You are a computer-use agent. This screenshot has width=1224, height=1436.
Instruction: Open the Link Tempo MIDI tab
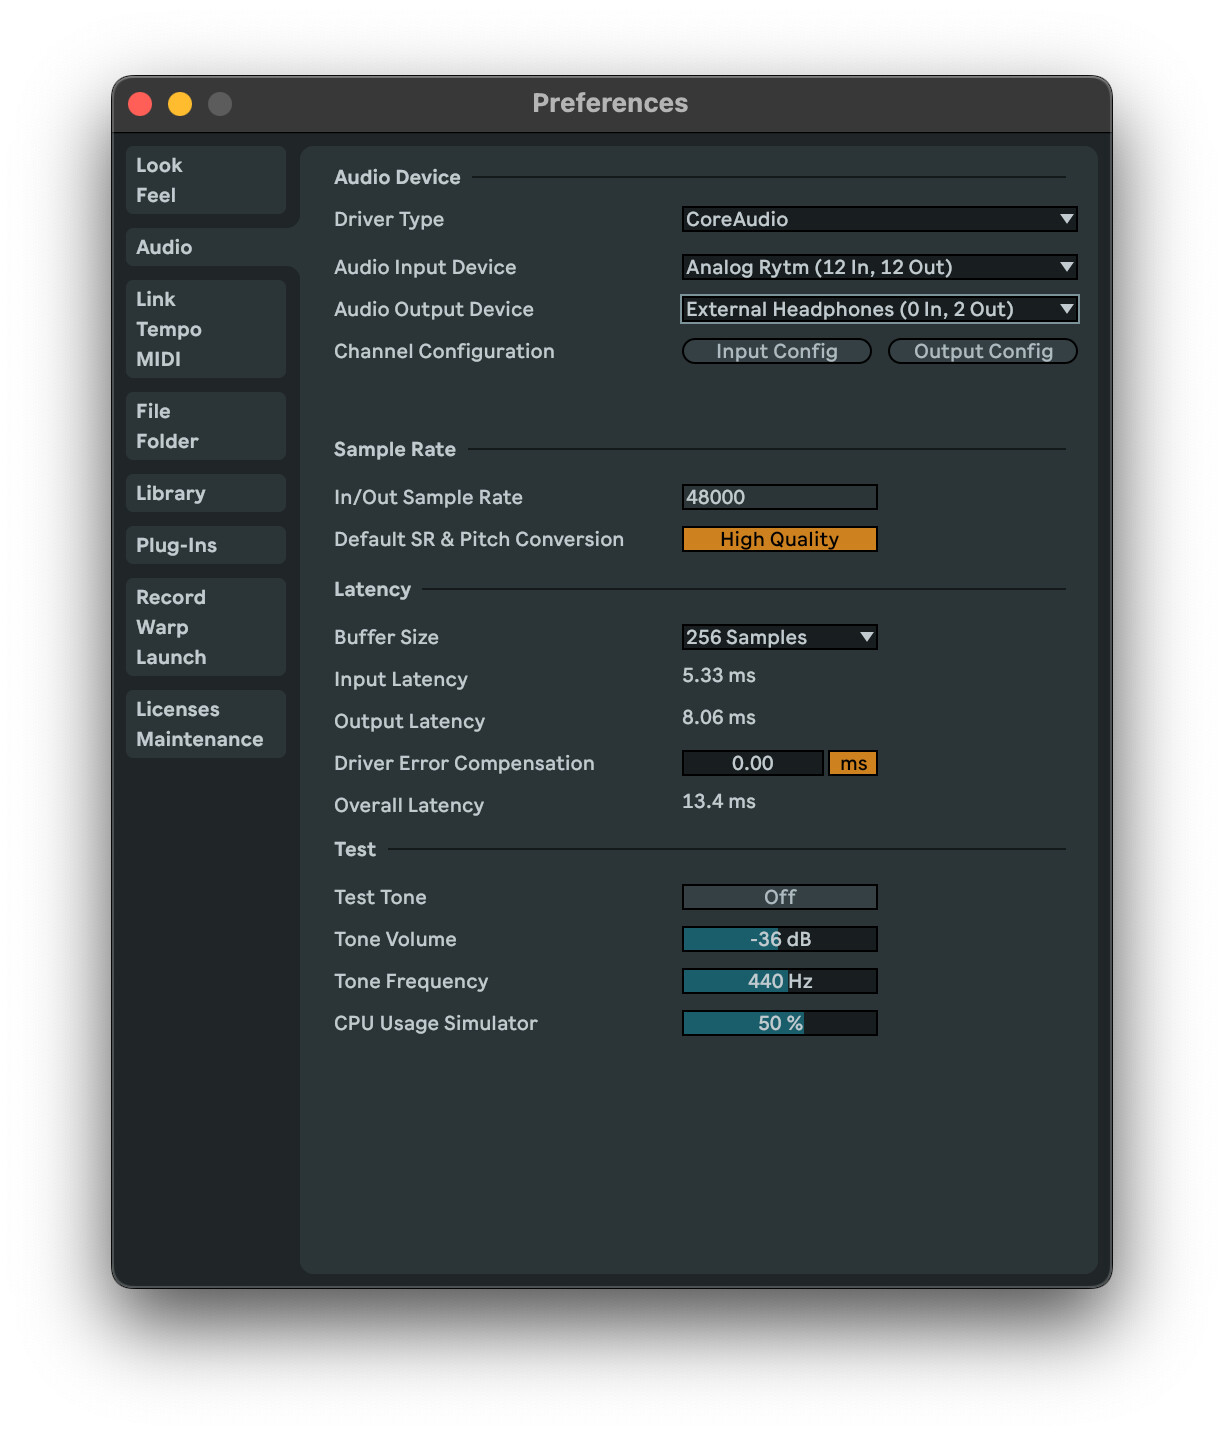pyautogui.click(x=205, y=329)
